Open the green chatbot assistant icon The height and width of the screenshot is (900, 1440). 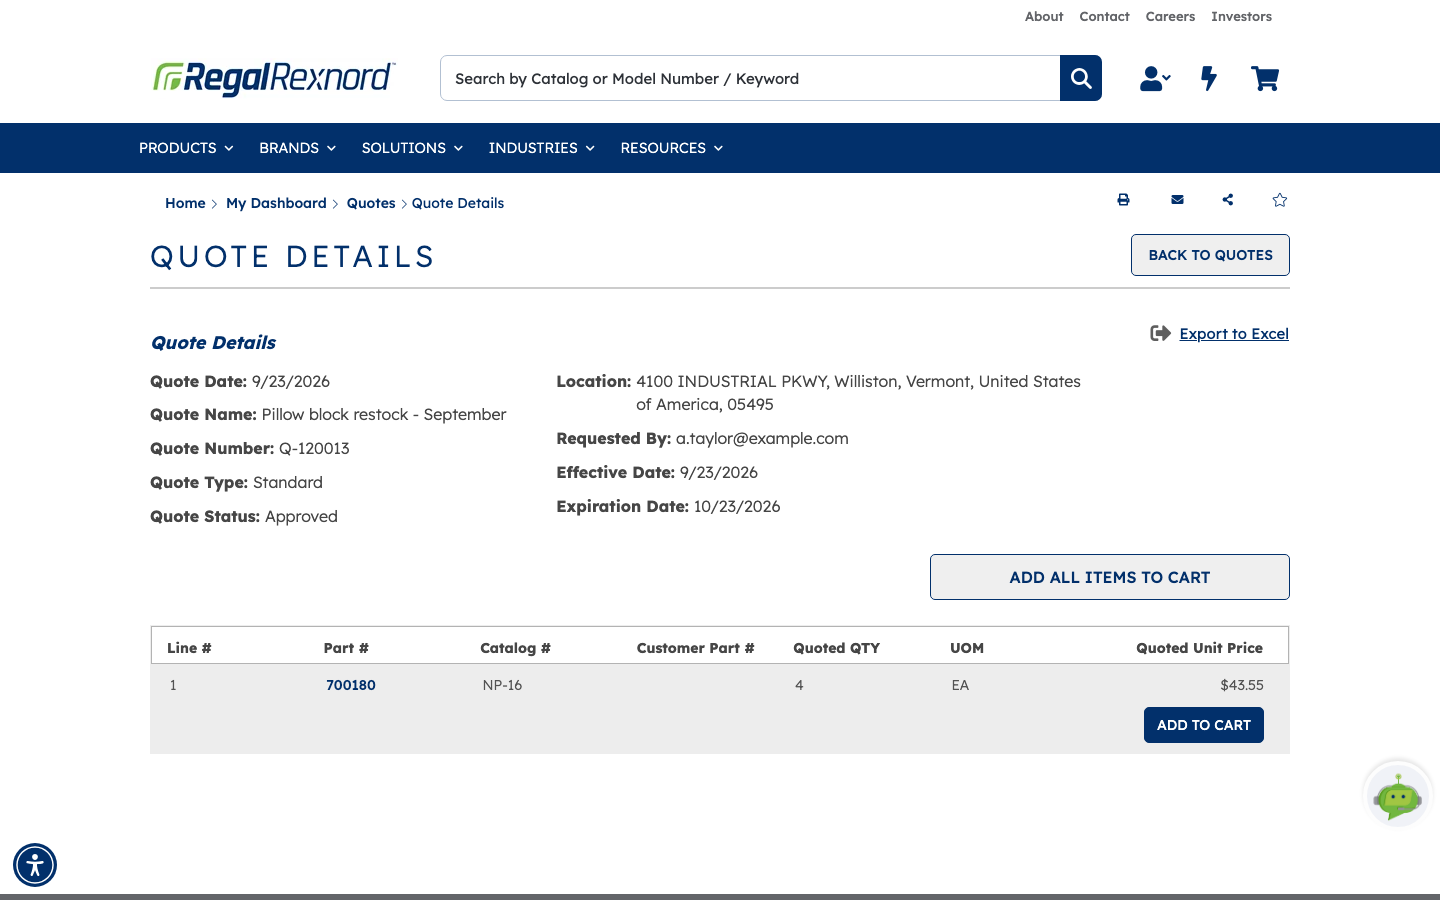[x=1397, y=795]
